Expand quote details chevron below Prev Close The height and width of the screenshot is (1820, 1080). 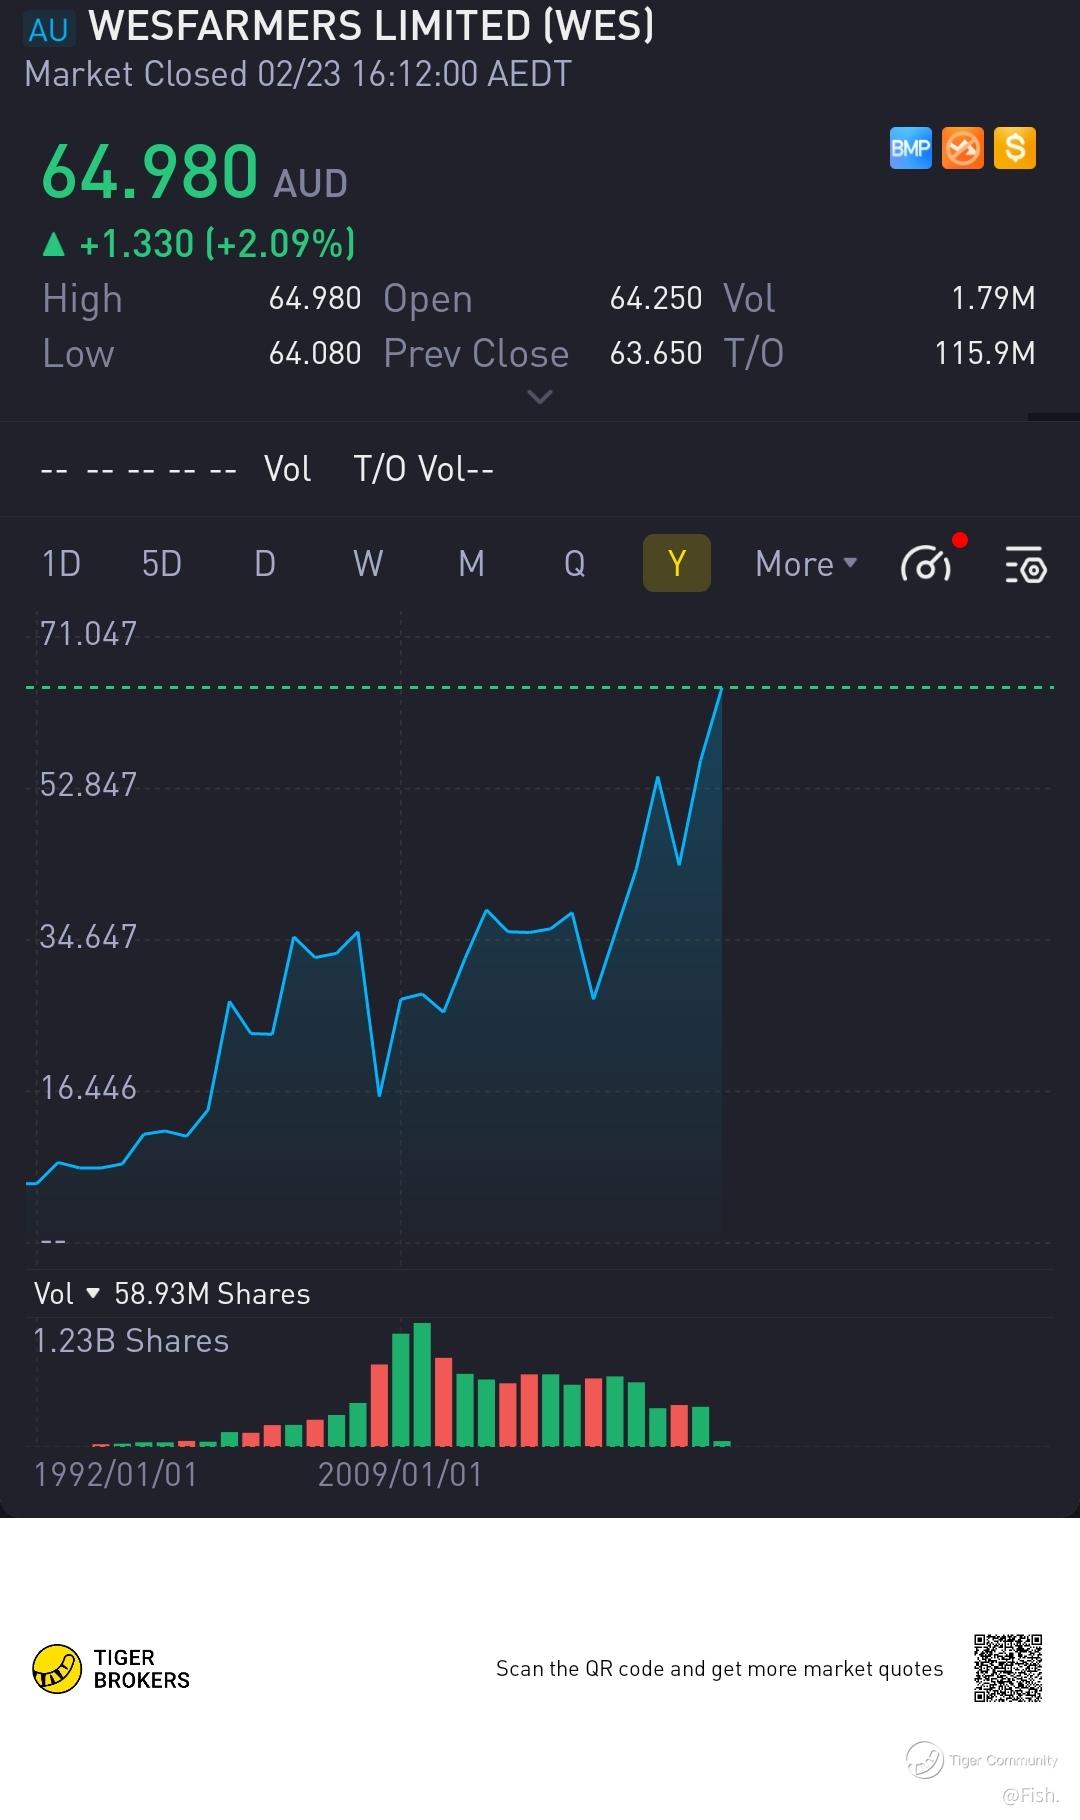(539, 397)
